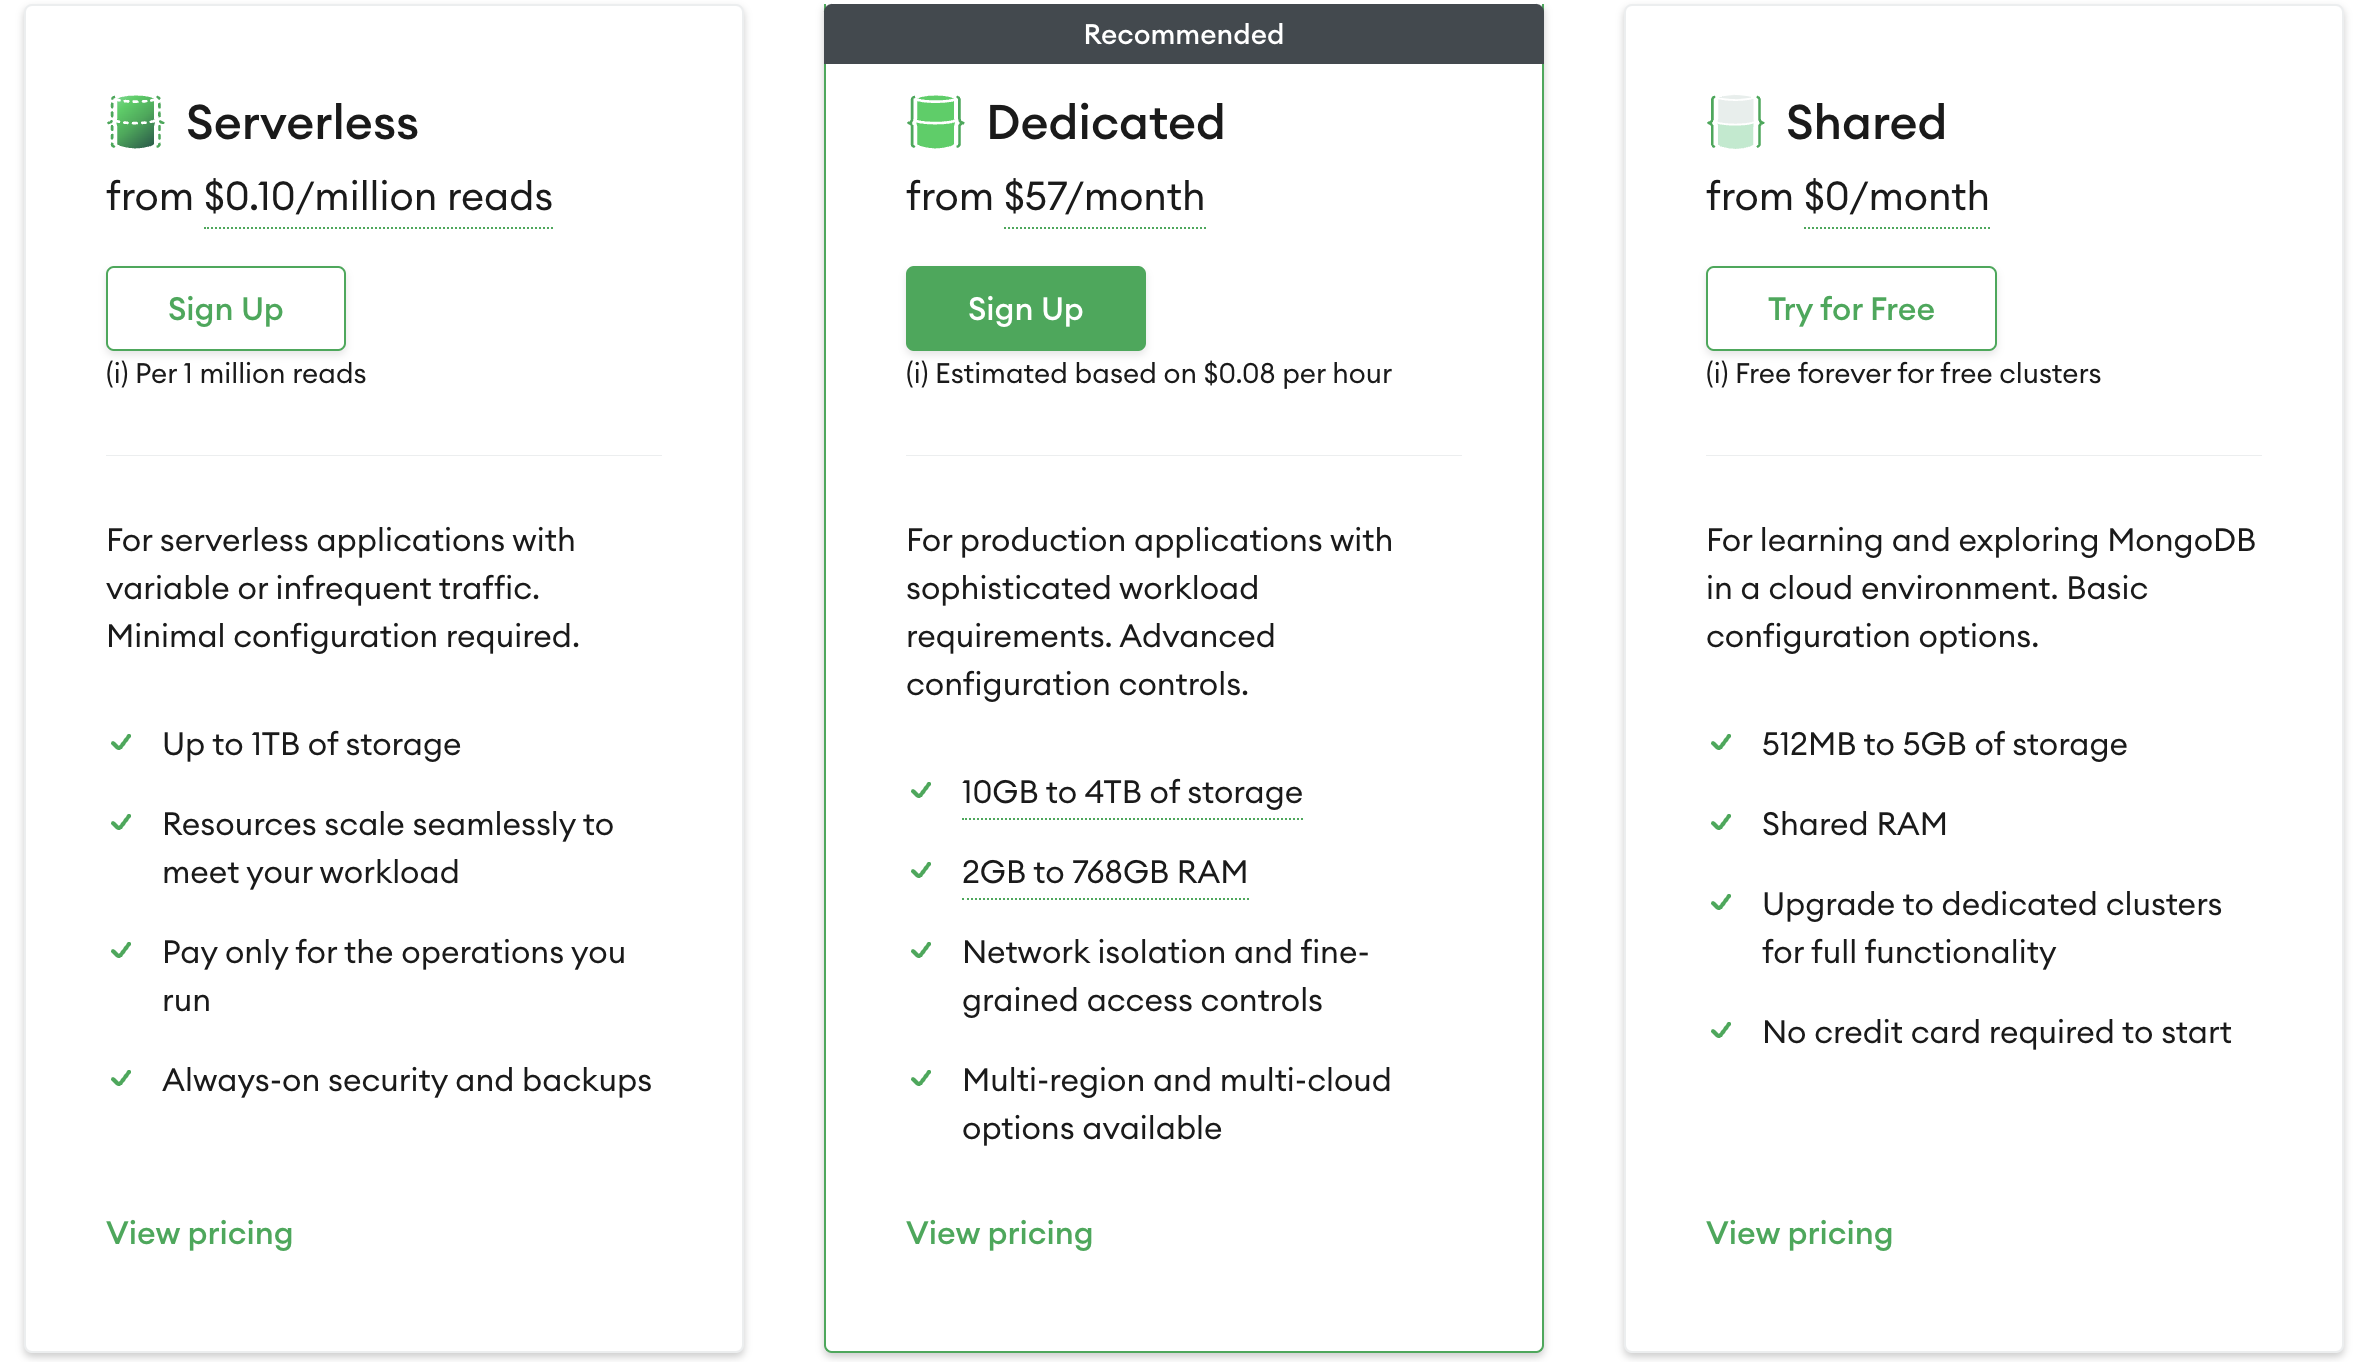Image resolution: width=2370 pixels, height=1362 pixels.
Task: Click checkmark next to Shared RAM
Action: (x=1721, y=823)
